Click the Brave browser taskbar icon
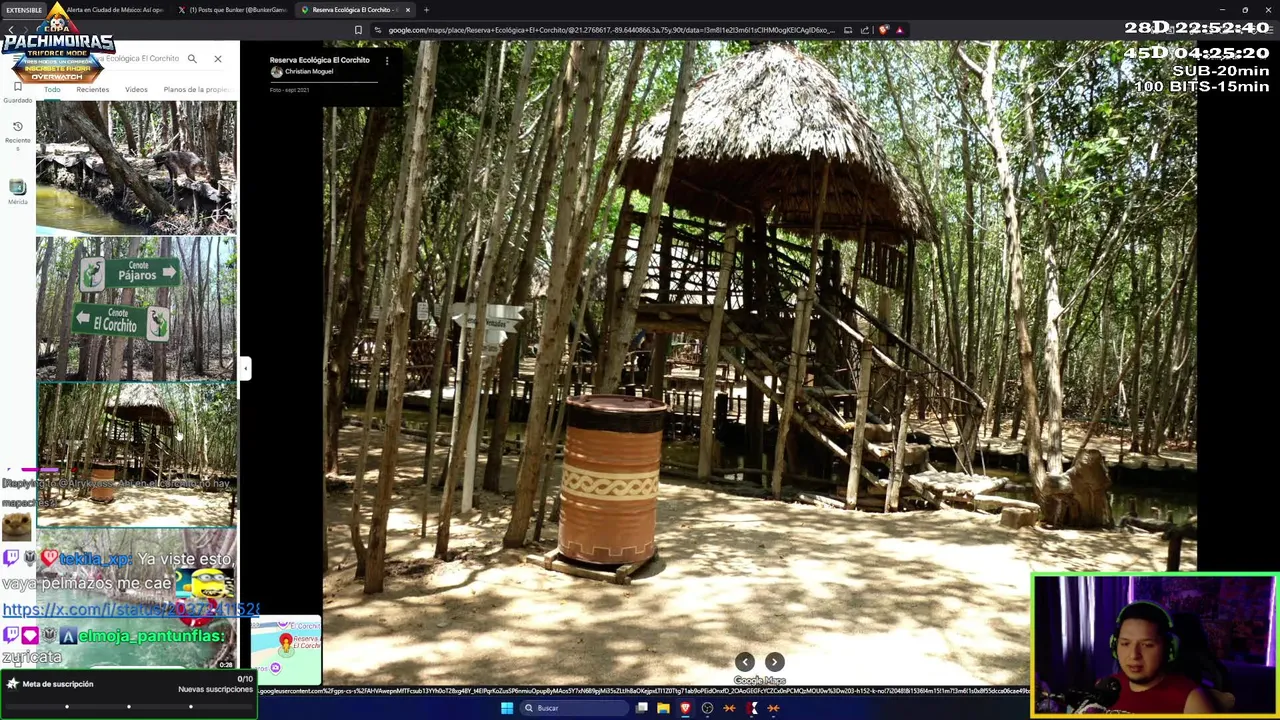This screenshot has width=1280, height=720. (685, 708)
